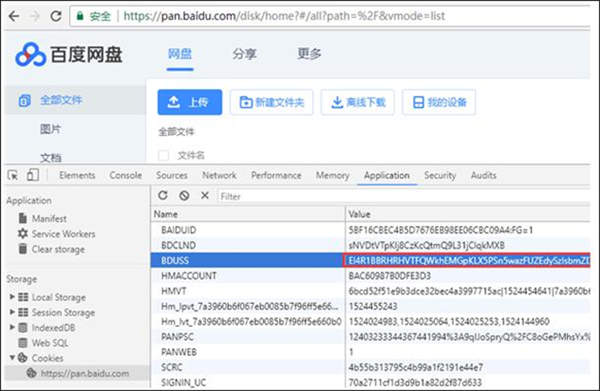Click the browser forward arrow
Screen dimensions: 600x391
point(35,16)
